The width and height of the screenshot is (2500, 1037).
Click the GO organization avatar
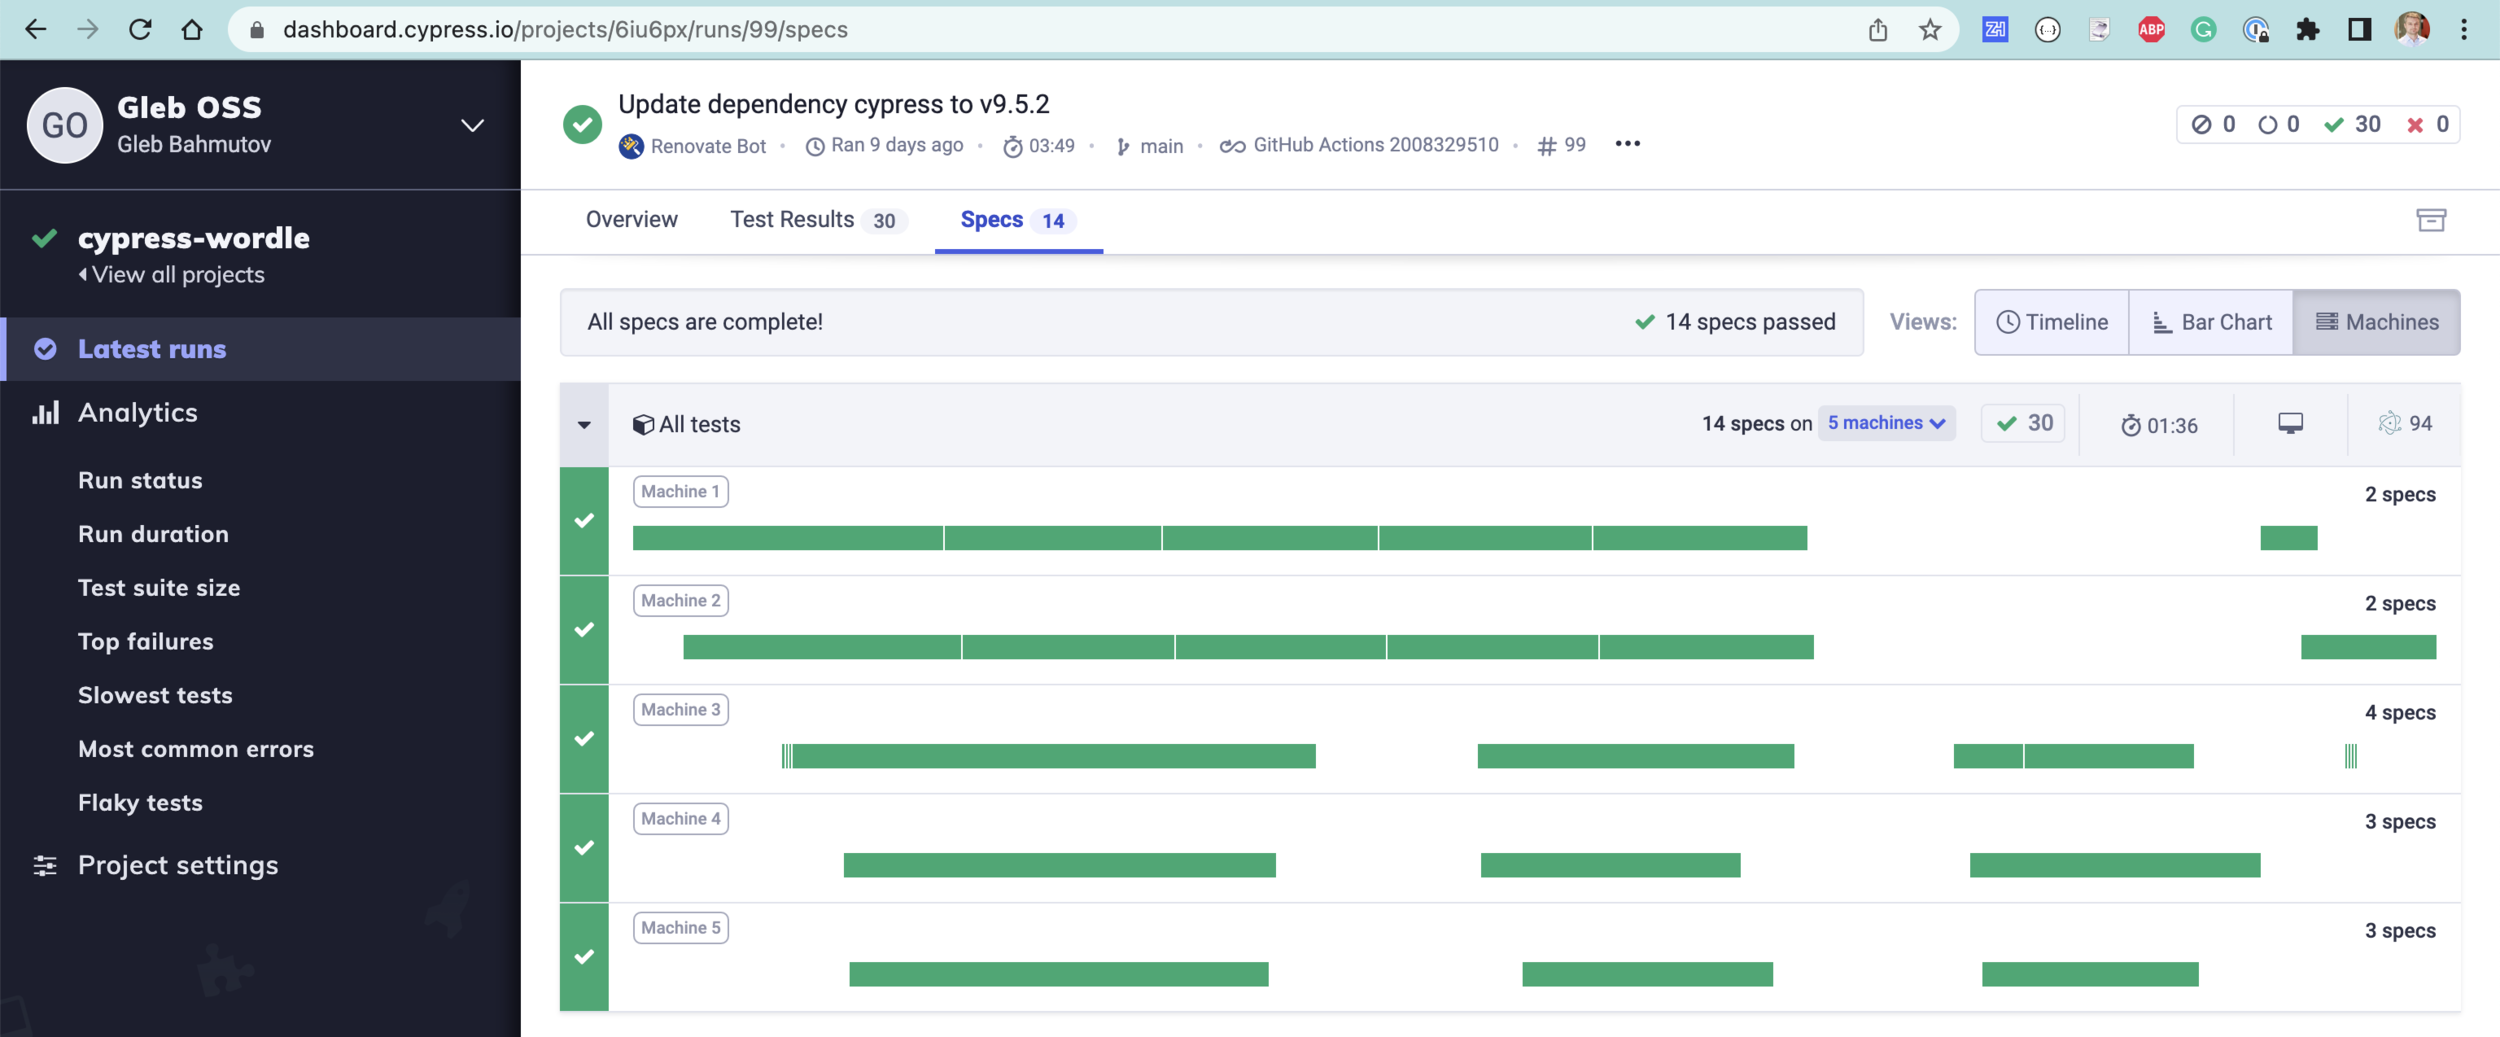[x=65, y=125]
